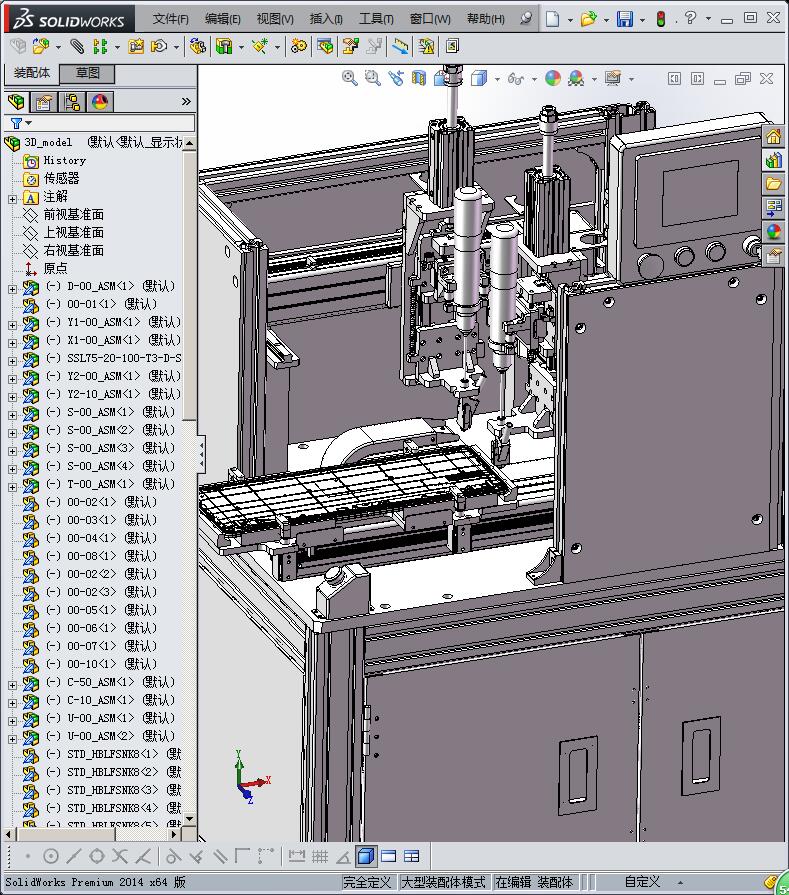Open the 工具(T) menu
The image size is (789, 895).
coord(376,19)
